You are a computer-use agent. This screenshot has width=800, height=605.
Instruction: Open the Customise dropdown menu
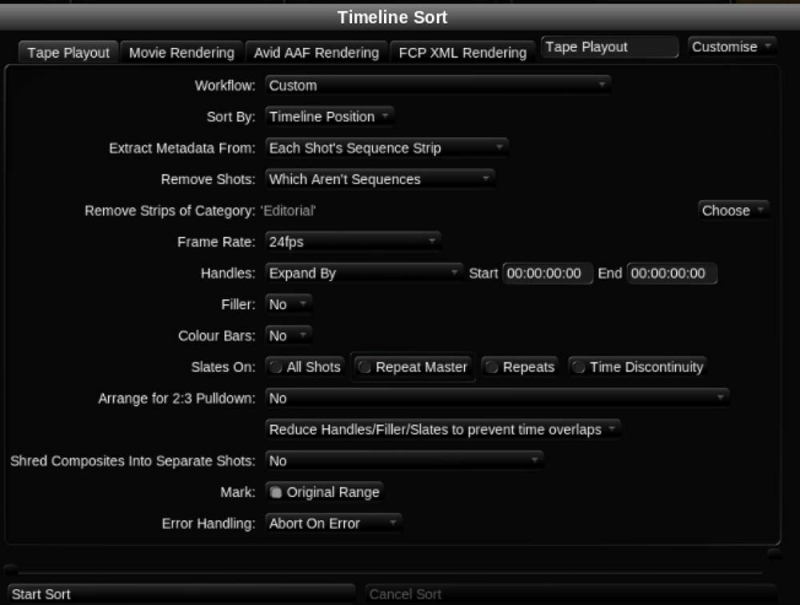732,47
